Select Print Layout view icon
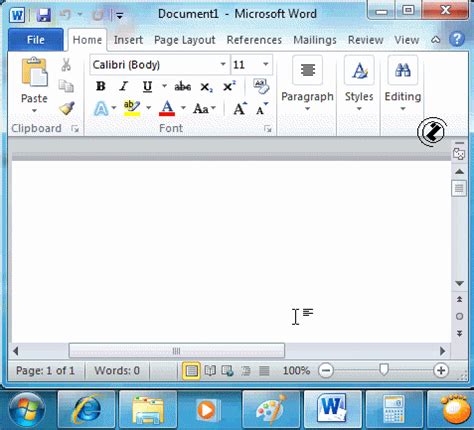 coord(191,371)
